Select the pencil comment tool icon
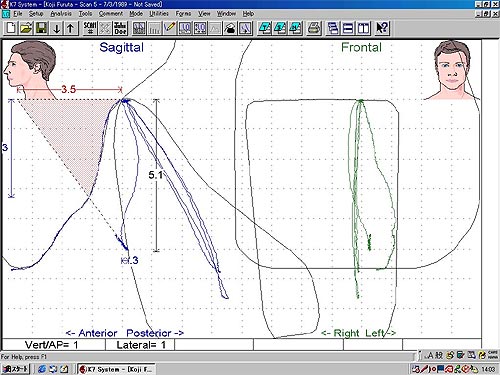500x375 pixels. [169, 28]
